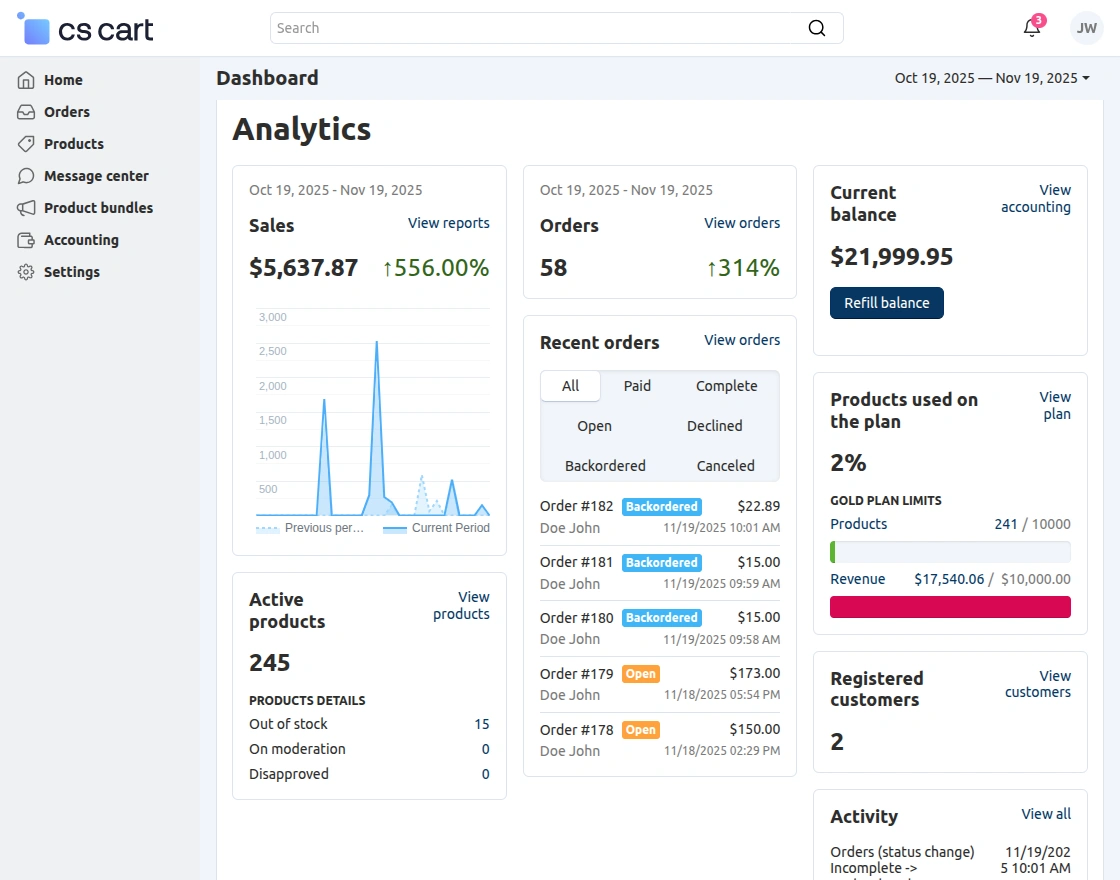
Task: Focus the Search input field
Action: tap(540, 28)
